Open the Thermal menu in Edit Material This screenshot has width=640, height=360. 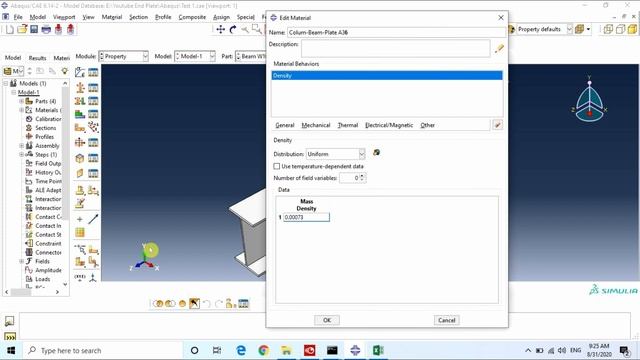tap(348, 125)
